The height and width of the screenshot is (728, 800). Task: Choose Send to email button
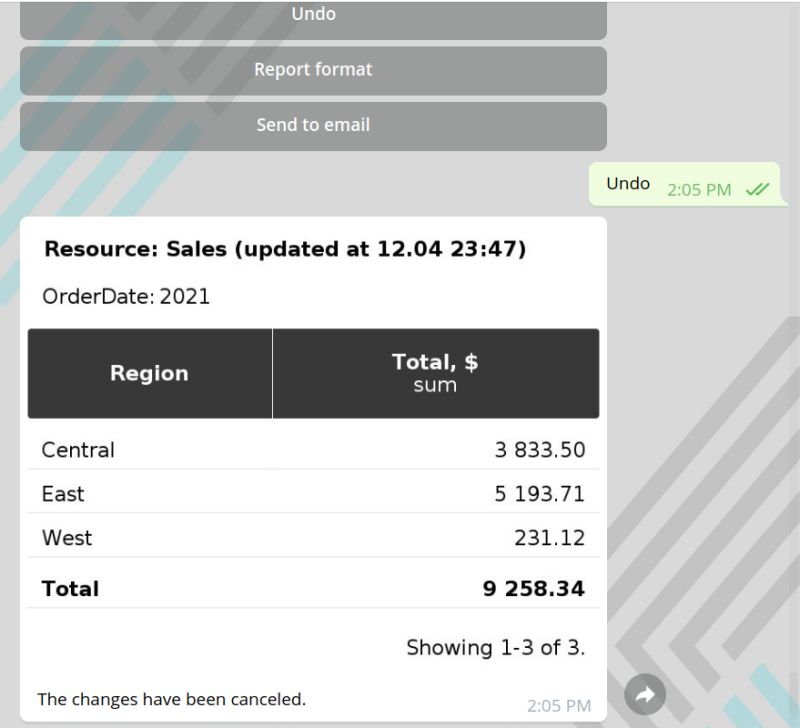313,125
